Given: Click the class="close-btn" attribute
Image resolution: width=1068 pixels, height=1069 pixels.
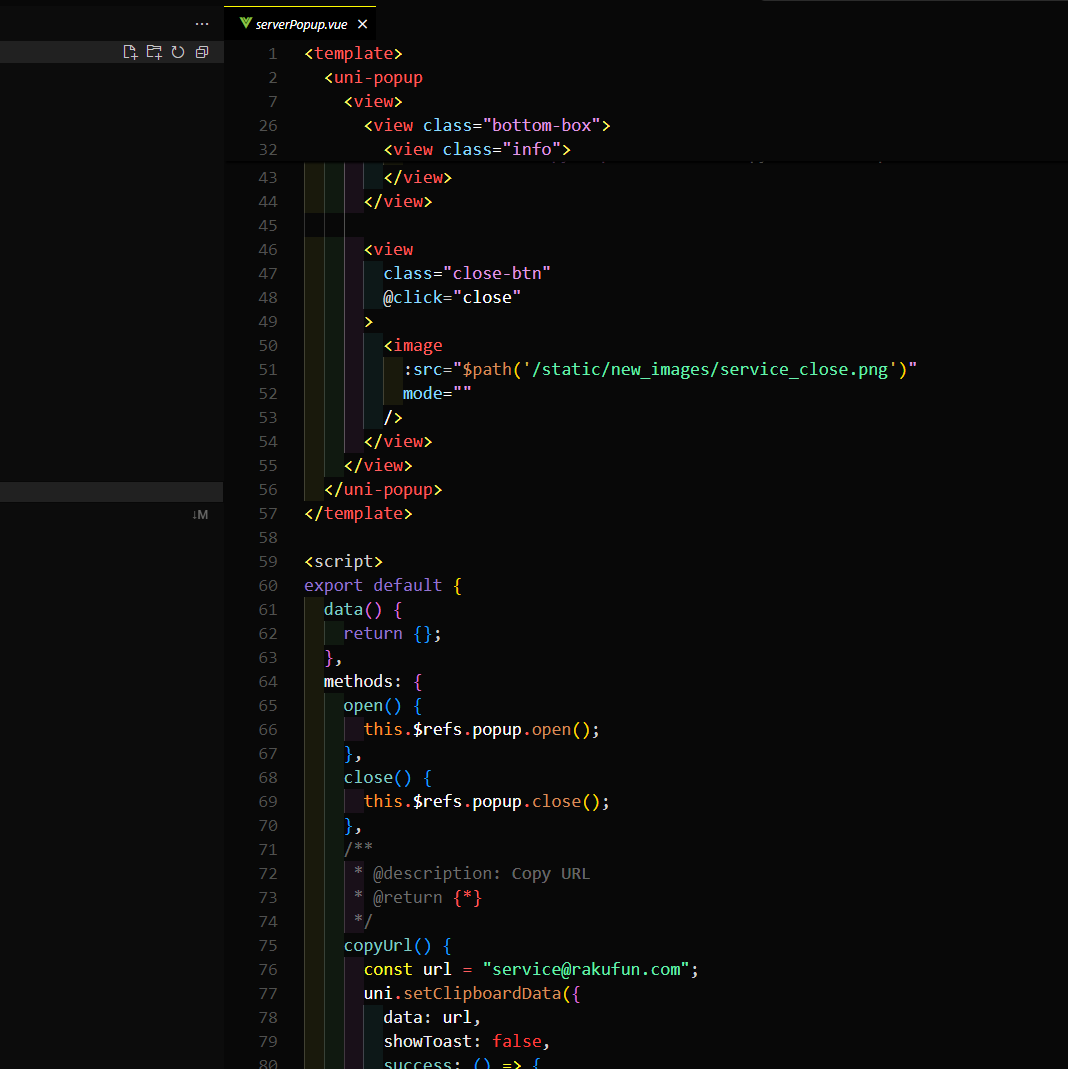Looking at the screenshot, I should pyautogui.click(x=467, y=273).
